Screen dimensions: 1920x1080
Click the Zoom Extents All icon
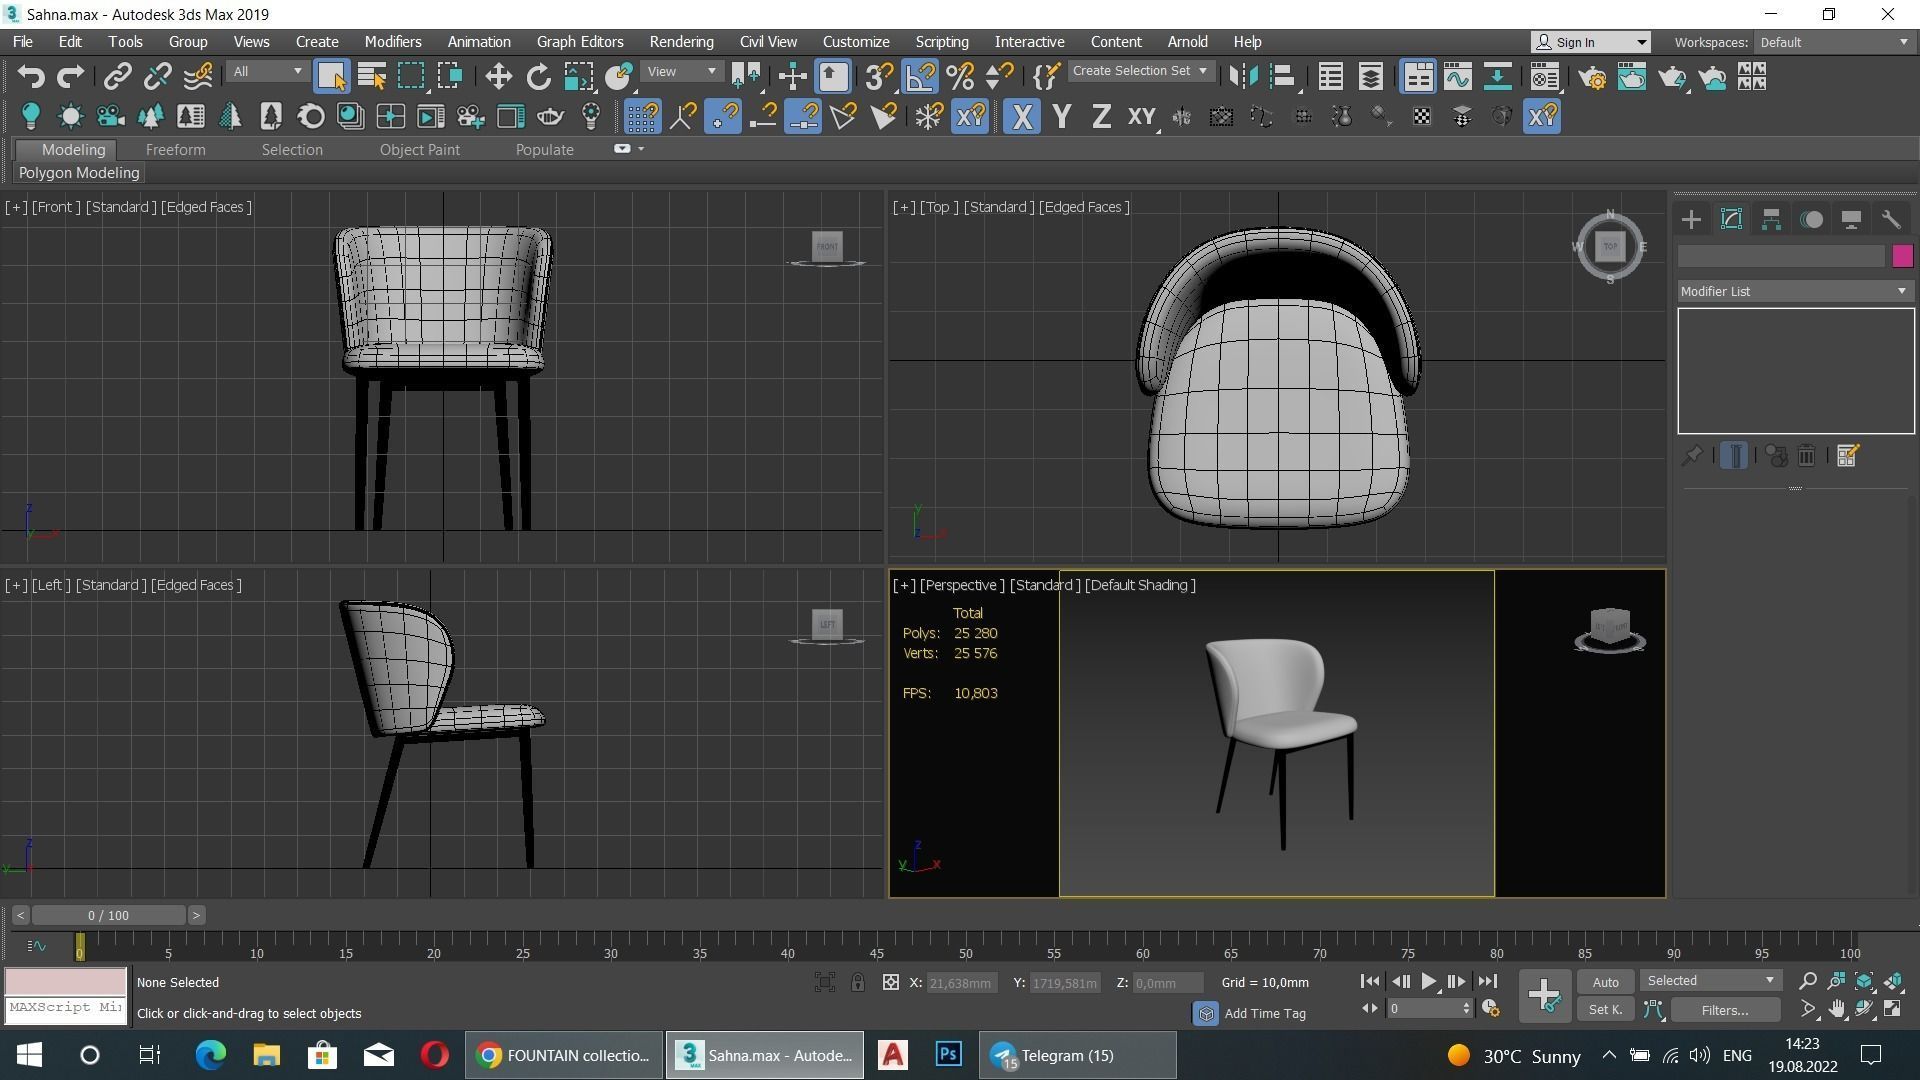1893,982
